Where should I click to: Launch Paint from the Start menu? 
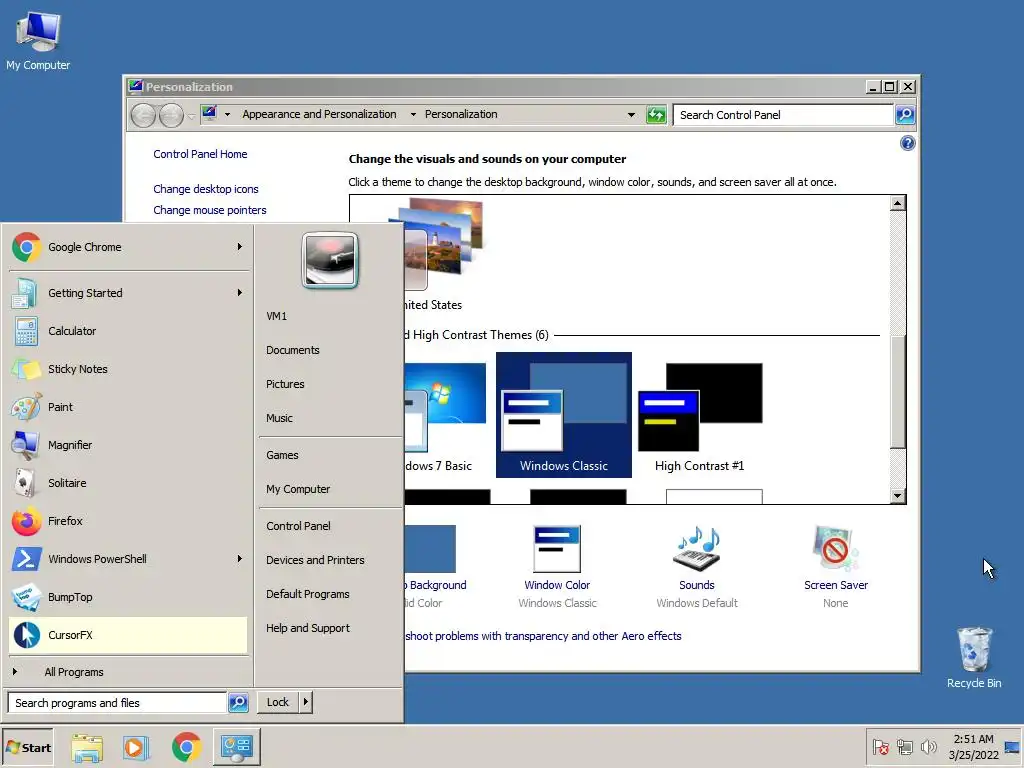click(x=127, y=407)
